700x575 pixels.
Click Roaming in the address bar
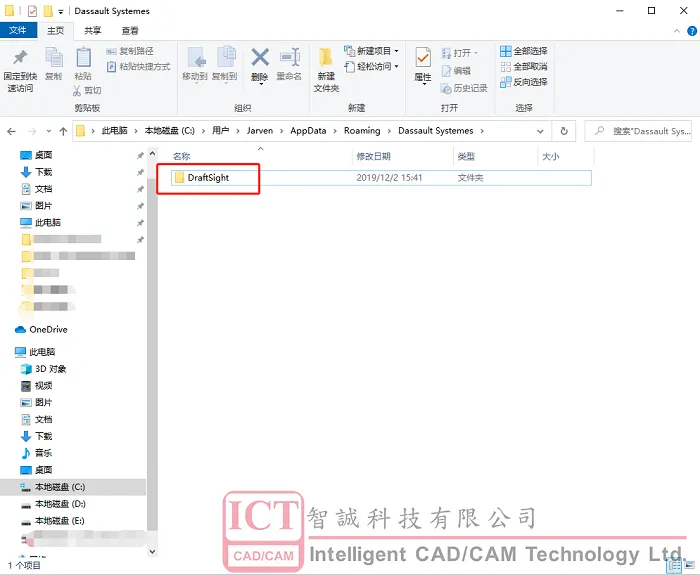[362, 131]
